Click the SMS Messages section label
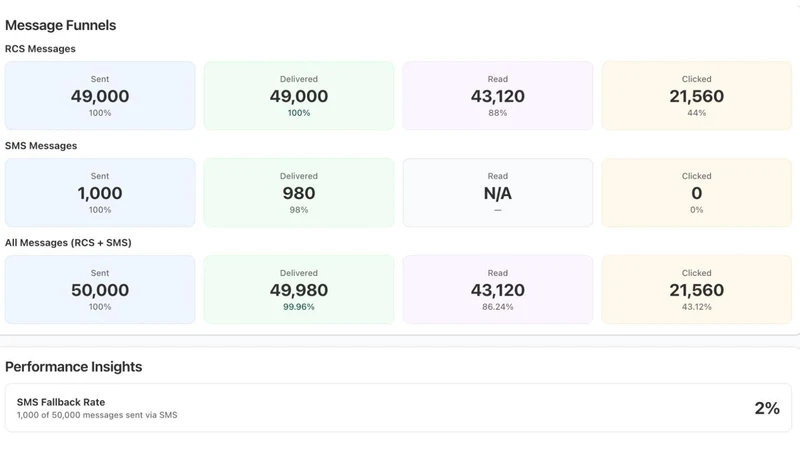This screenshot has width=800, height=450. point(41,146)
